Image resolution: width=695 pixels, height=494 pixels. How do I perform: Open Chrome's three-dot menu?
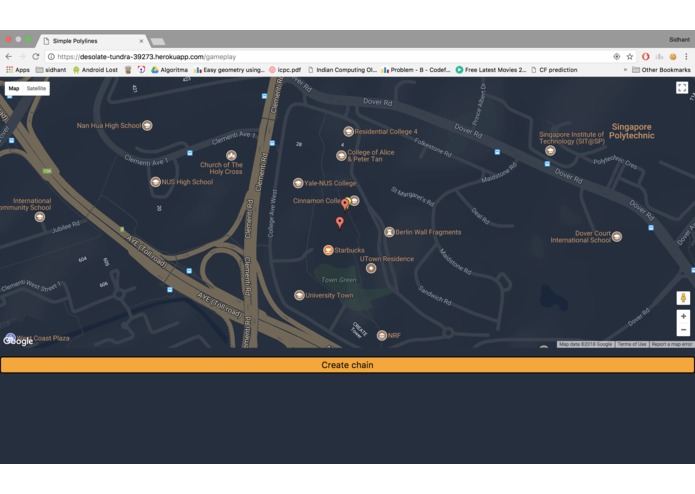pos(686,56)
